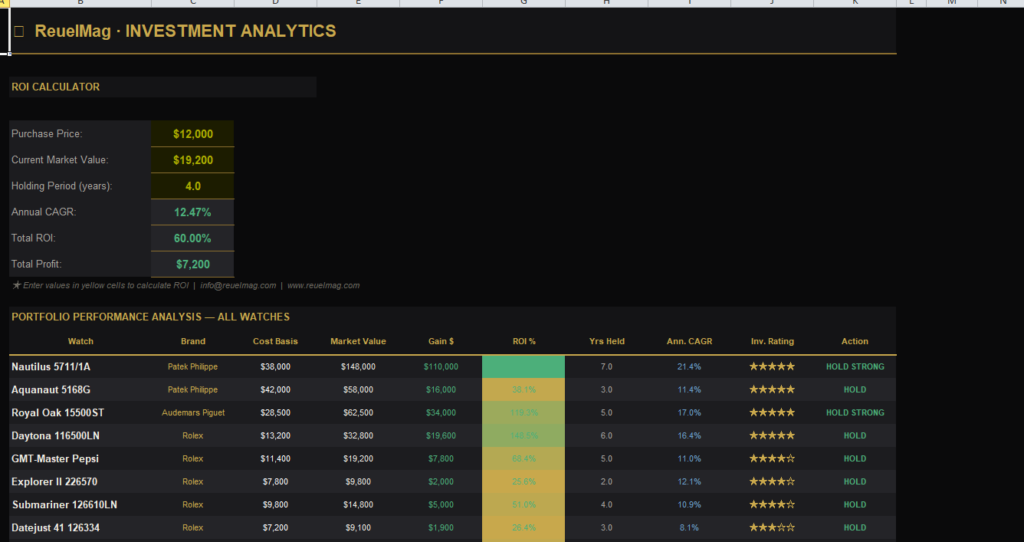Image resolution: width=1024 pixels, height=542 pixels.
Task: Select the Submariner $5,000 gain cell
Action: [441, 505]
